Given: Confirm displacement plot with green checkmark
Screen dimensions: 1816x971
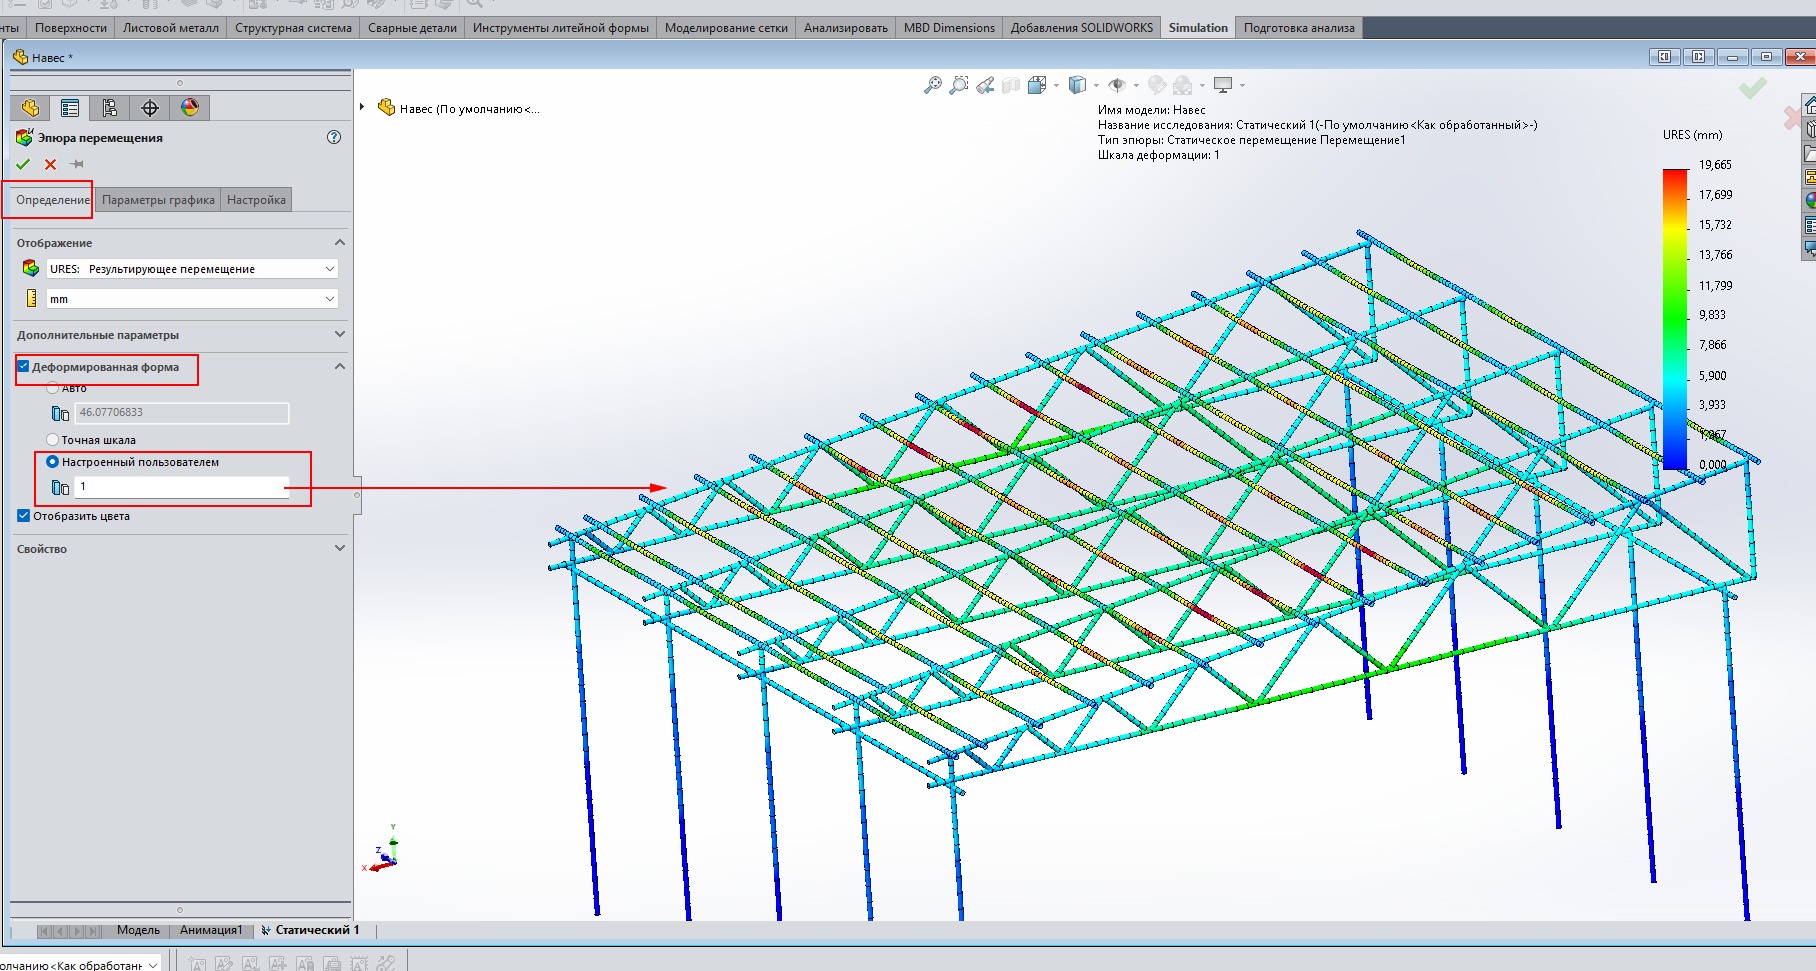Looking at the screenshot, I should click(24, 164).
